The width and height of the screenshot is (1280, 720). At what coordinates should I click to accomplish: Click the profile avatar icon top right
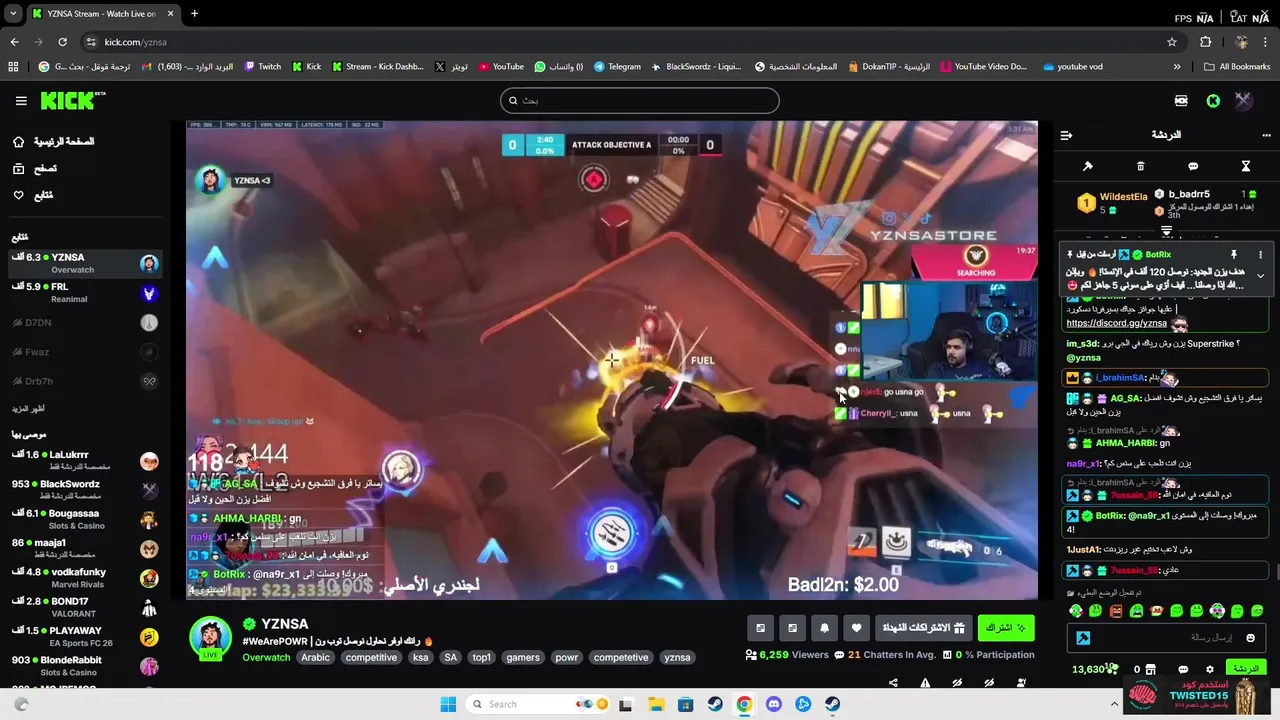[x=1243, y=100]
